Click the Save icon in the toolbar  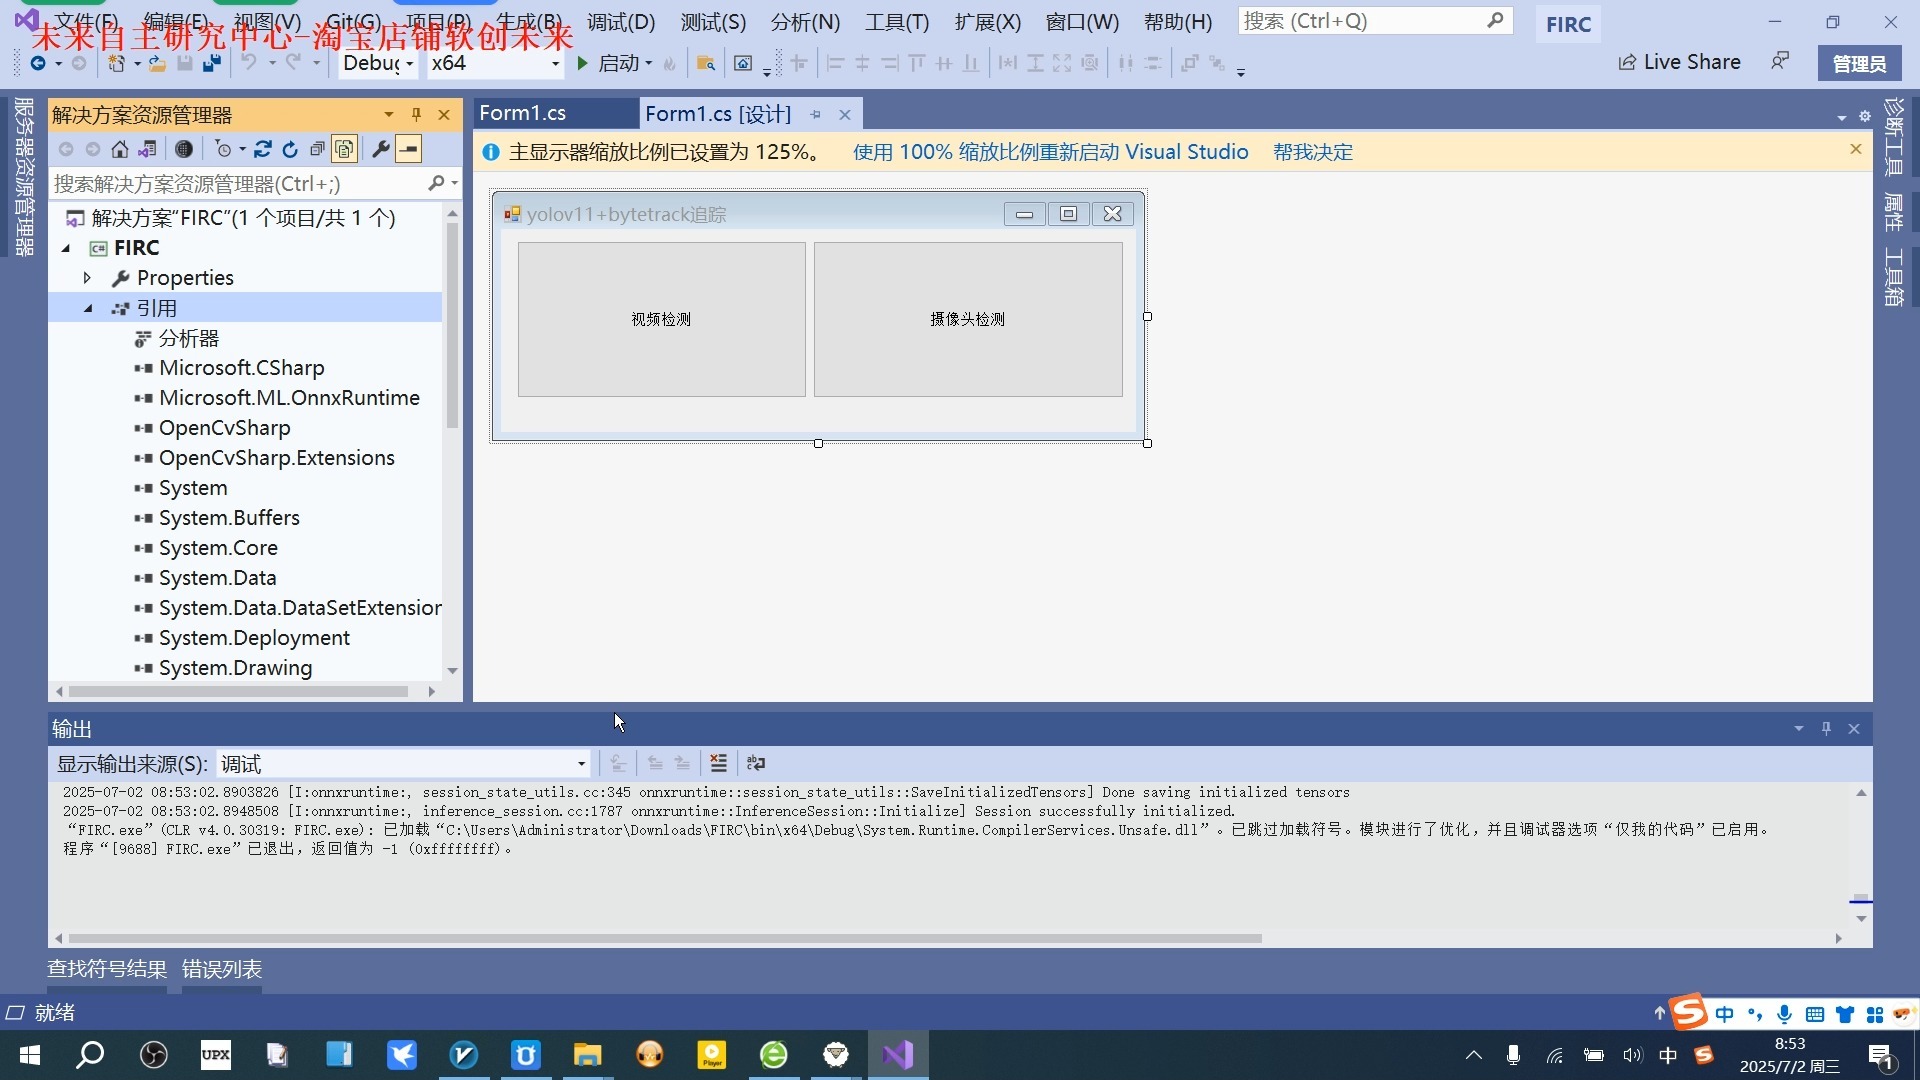[184, 63]
